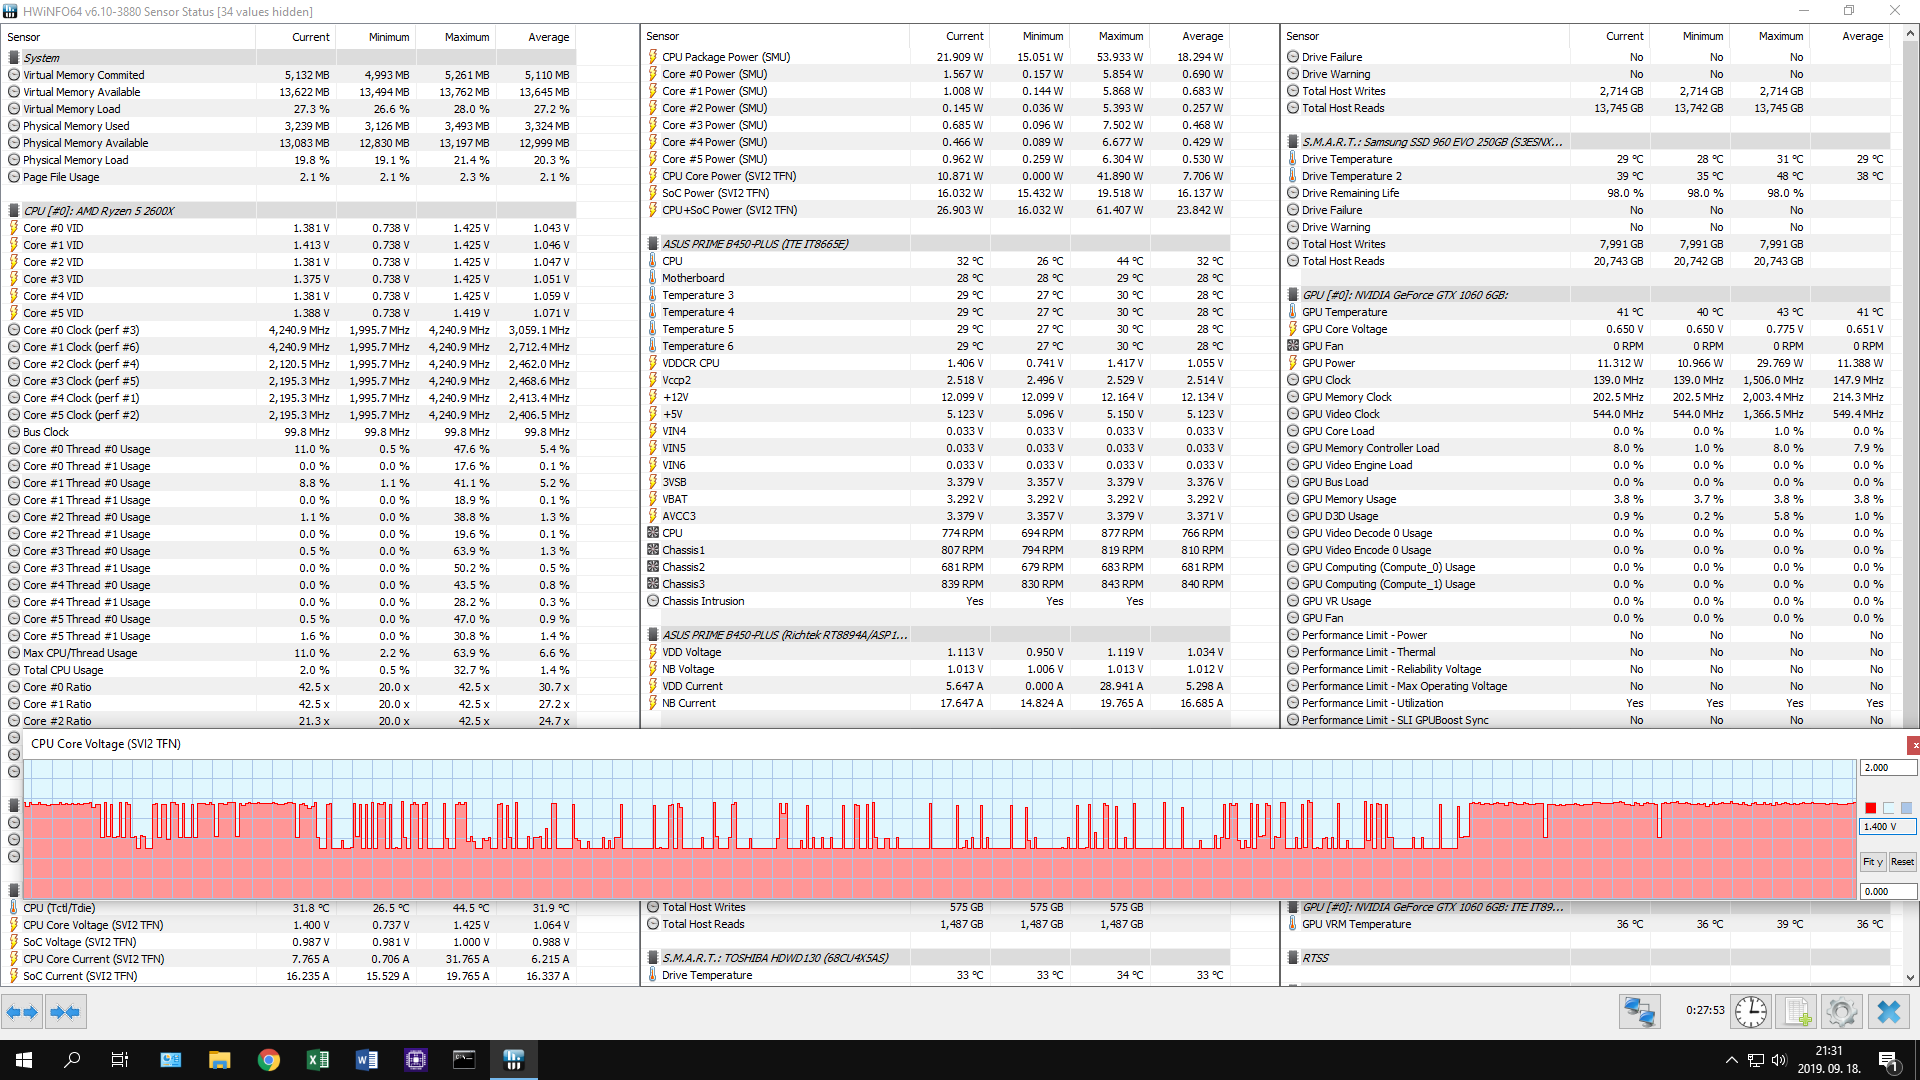Select the GPU VRM Temperature row
The width and height of the screenshot is (1920, 1080).
coord(1588,924)
